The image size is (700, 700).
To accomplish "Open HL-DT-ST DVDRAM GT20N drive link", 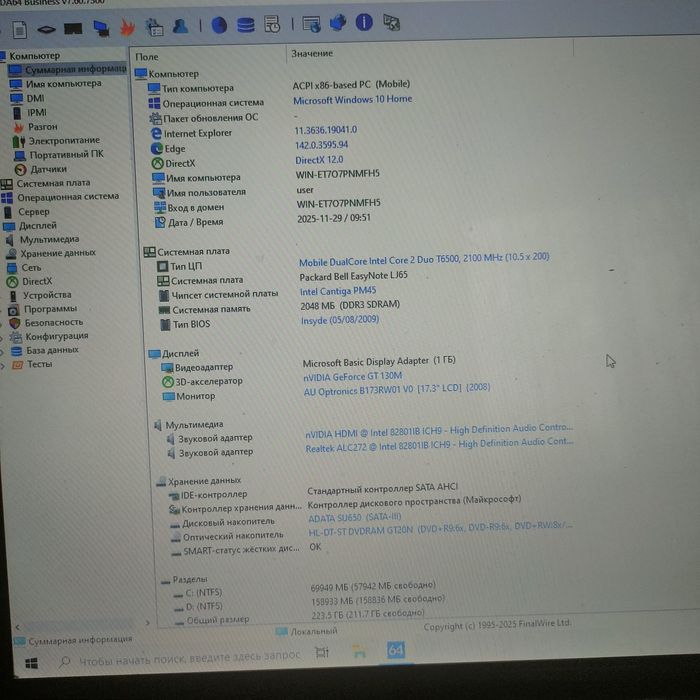I will (x=440, y=529).
